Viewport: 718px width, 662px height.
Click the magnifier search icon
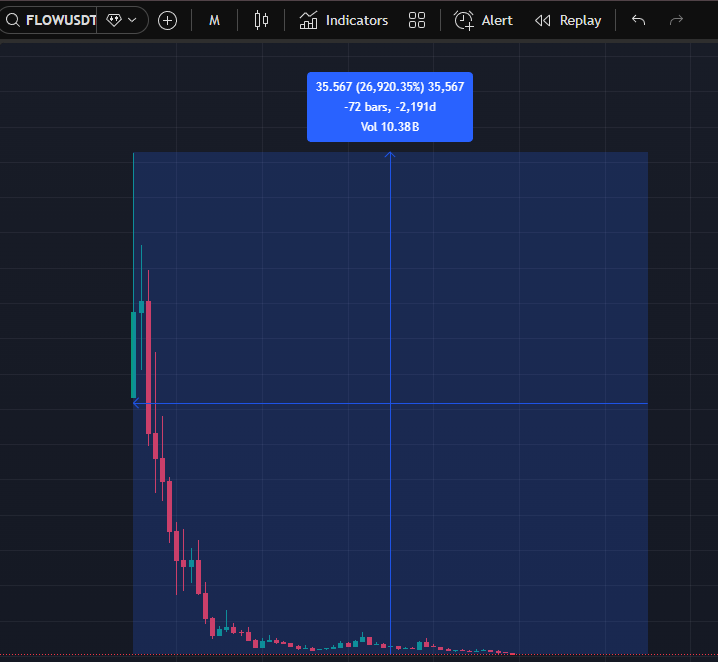pos(13,20)
